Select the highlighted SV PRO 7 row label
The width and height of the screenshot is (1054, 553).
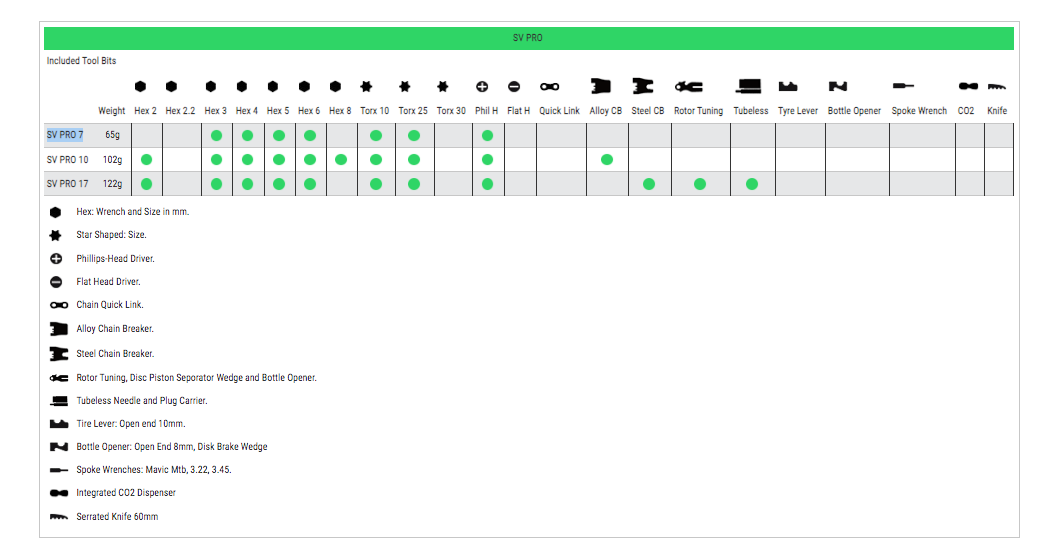pos(65,135)
